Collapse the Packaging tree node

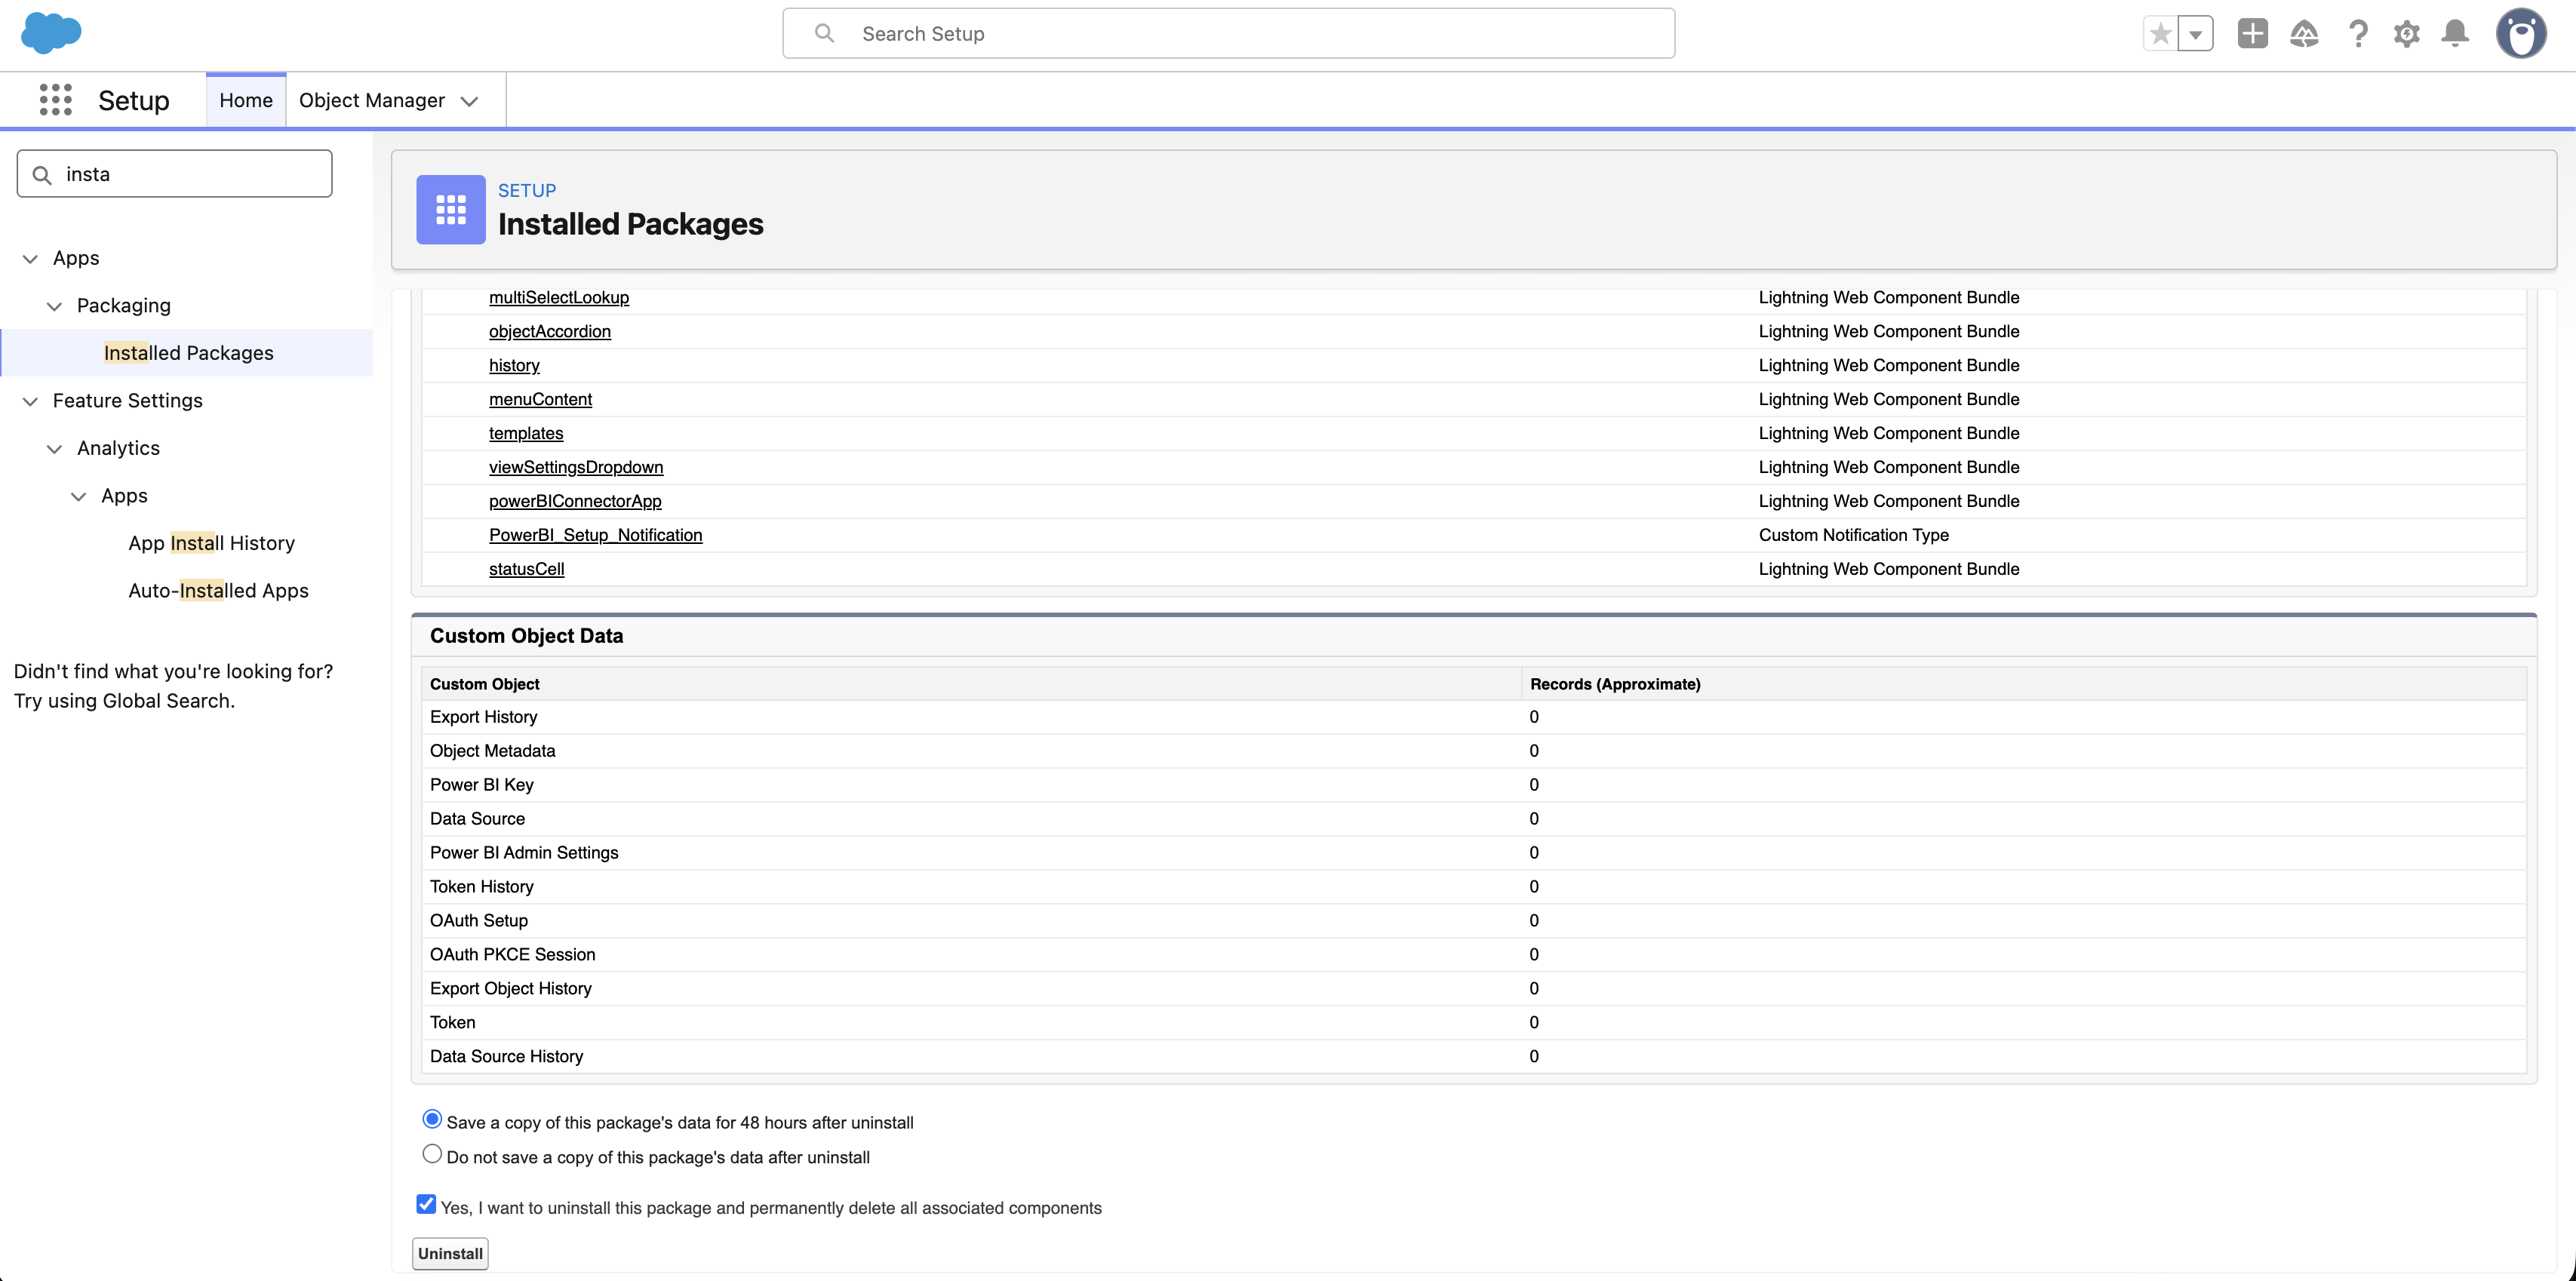coord(54,307)
